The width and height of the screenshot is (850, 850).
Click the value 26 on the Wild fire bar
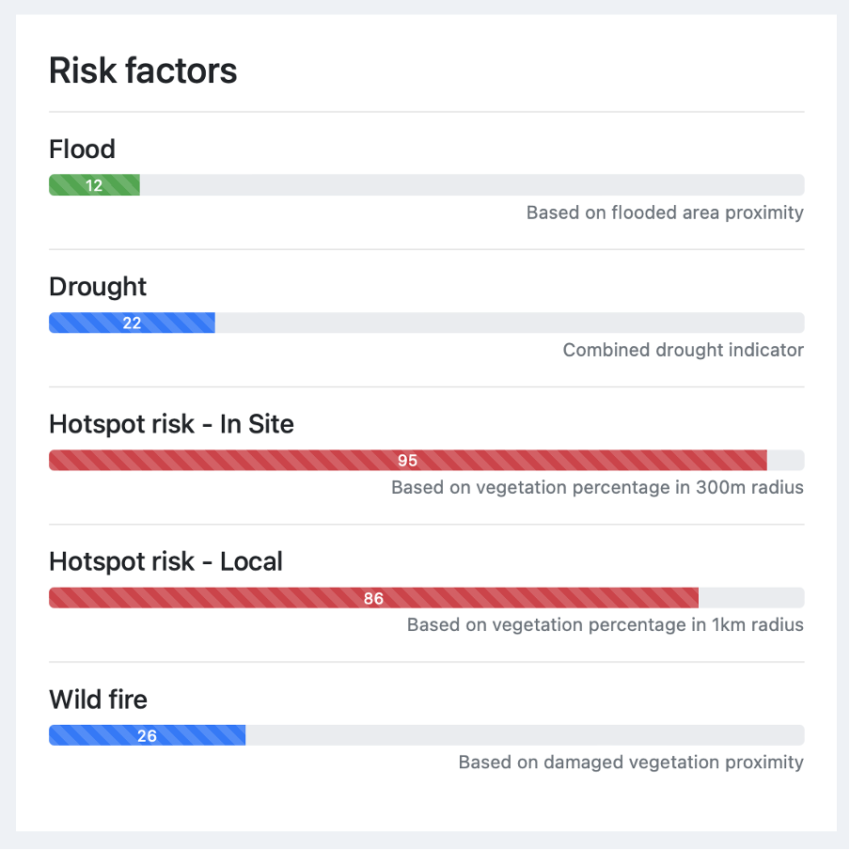coord(147,735)
